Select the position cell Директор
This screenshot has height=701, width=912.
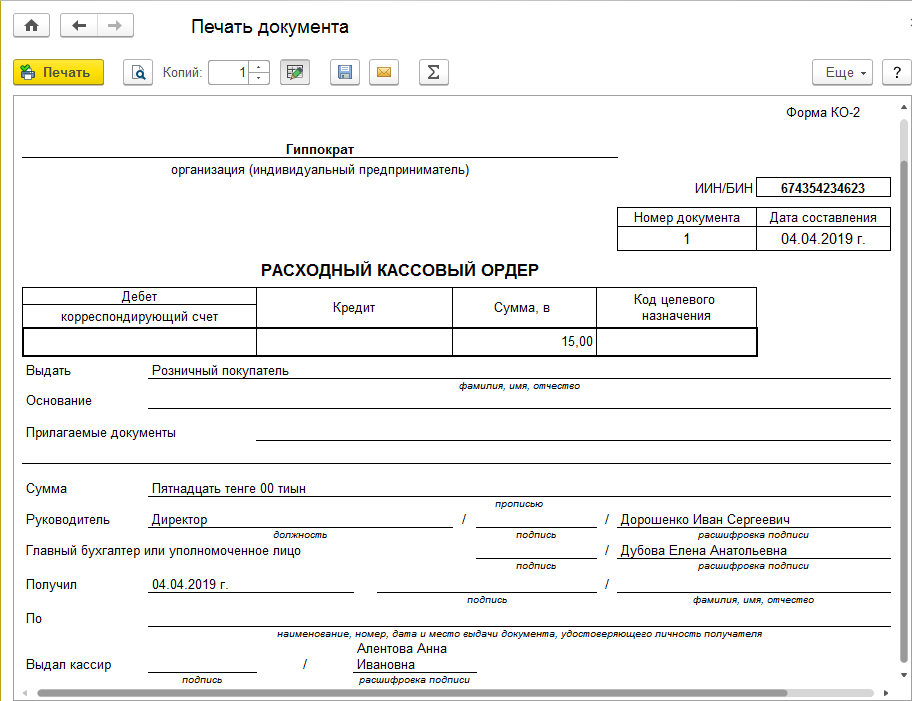(x=300, y=519)
